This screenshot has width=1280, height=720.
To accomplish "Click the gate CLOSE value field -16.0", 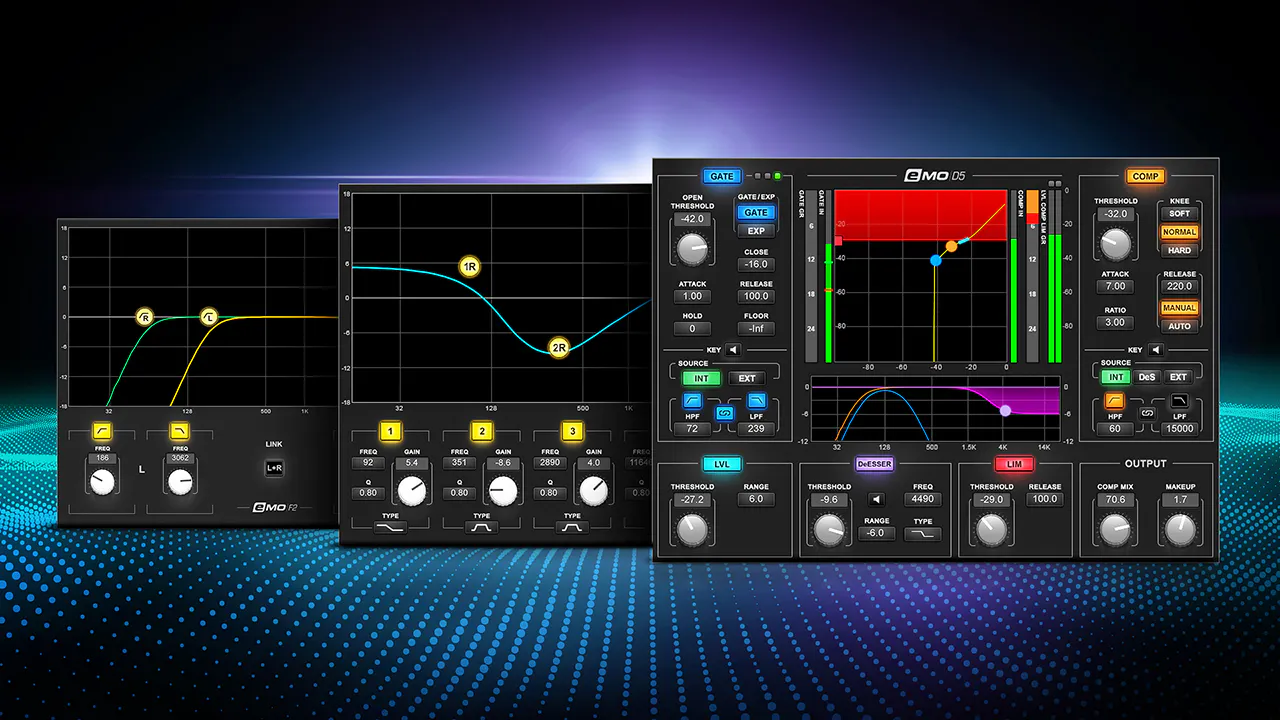I will pyautogui.click(x=756, y=265).
